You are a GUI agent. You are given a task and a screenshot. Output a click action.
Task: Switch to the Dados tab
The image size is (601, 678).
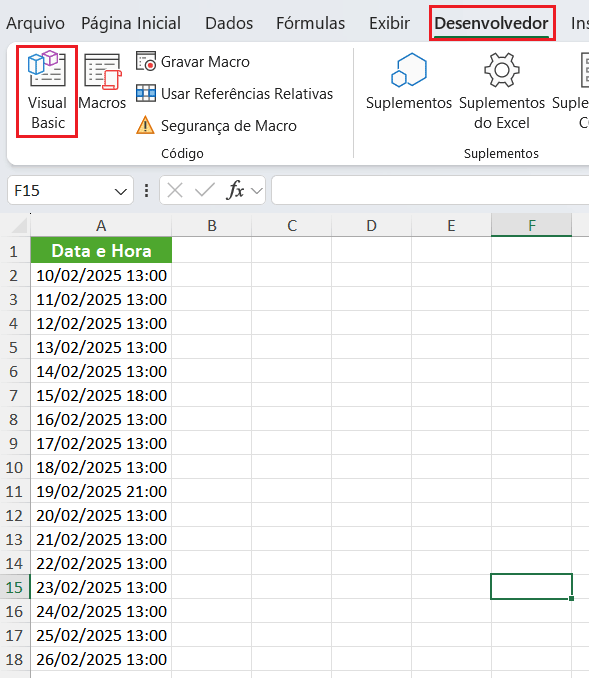(228, 23)
